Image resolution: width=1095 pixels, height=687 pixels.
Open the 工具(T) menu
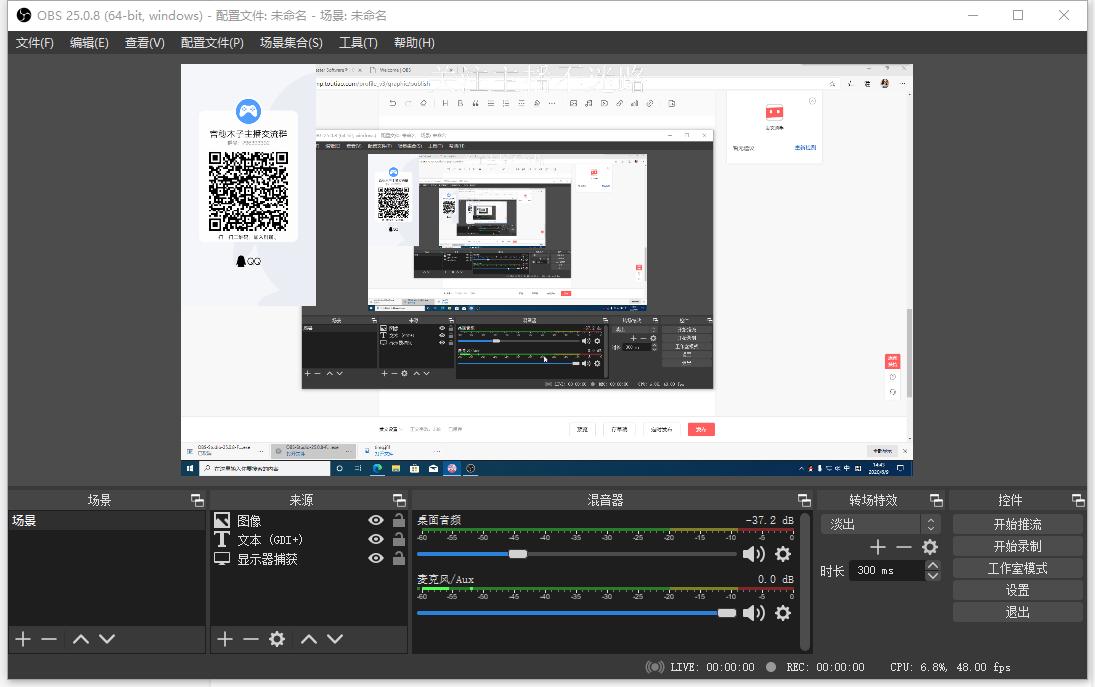click(358, 42)
